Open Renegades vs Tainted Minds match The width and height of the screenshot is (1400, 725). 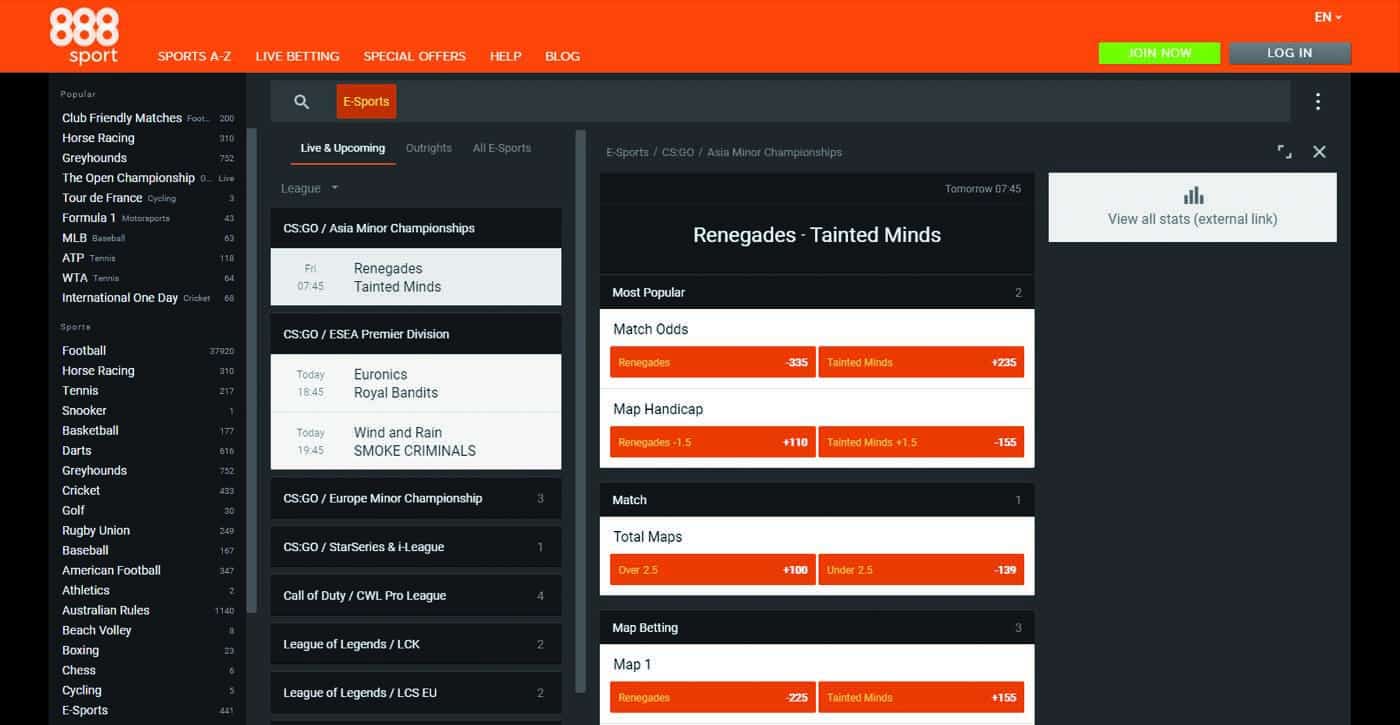coord(416,277)
